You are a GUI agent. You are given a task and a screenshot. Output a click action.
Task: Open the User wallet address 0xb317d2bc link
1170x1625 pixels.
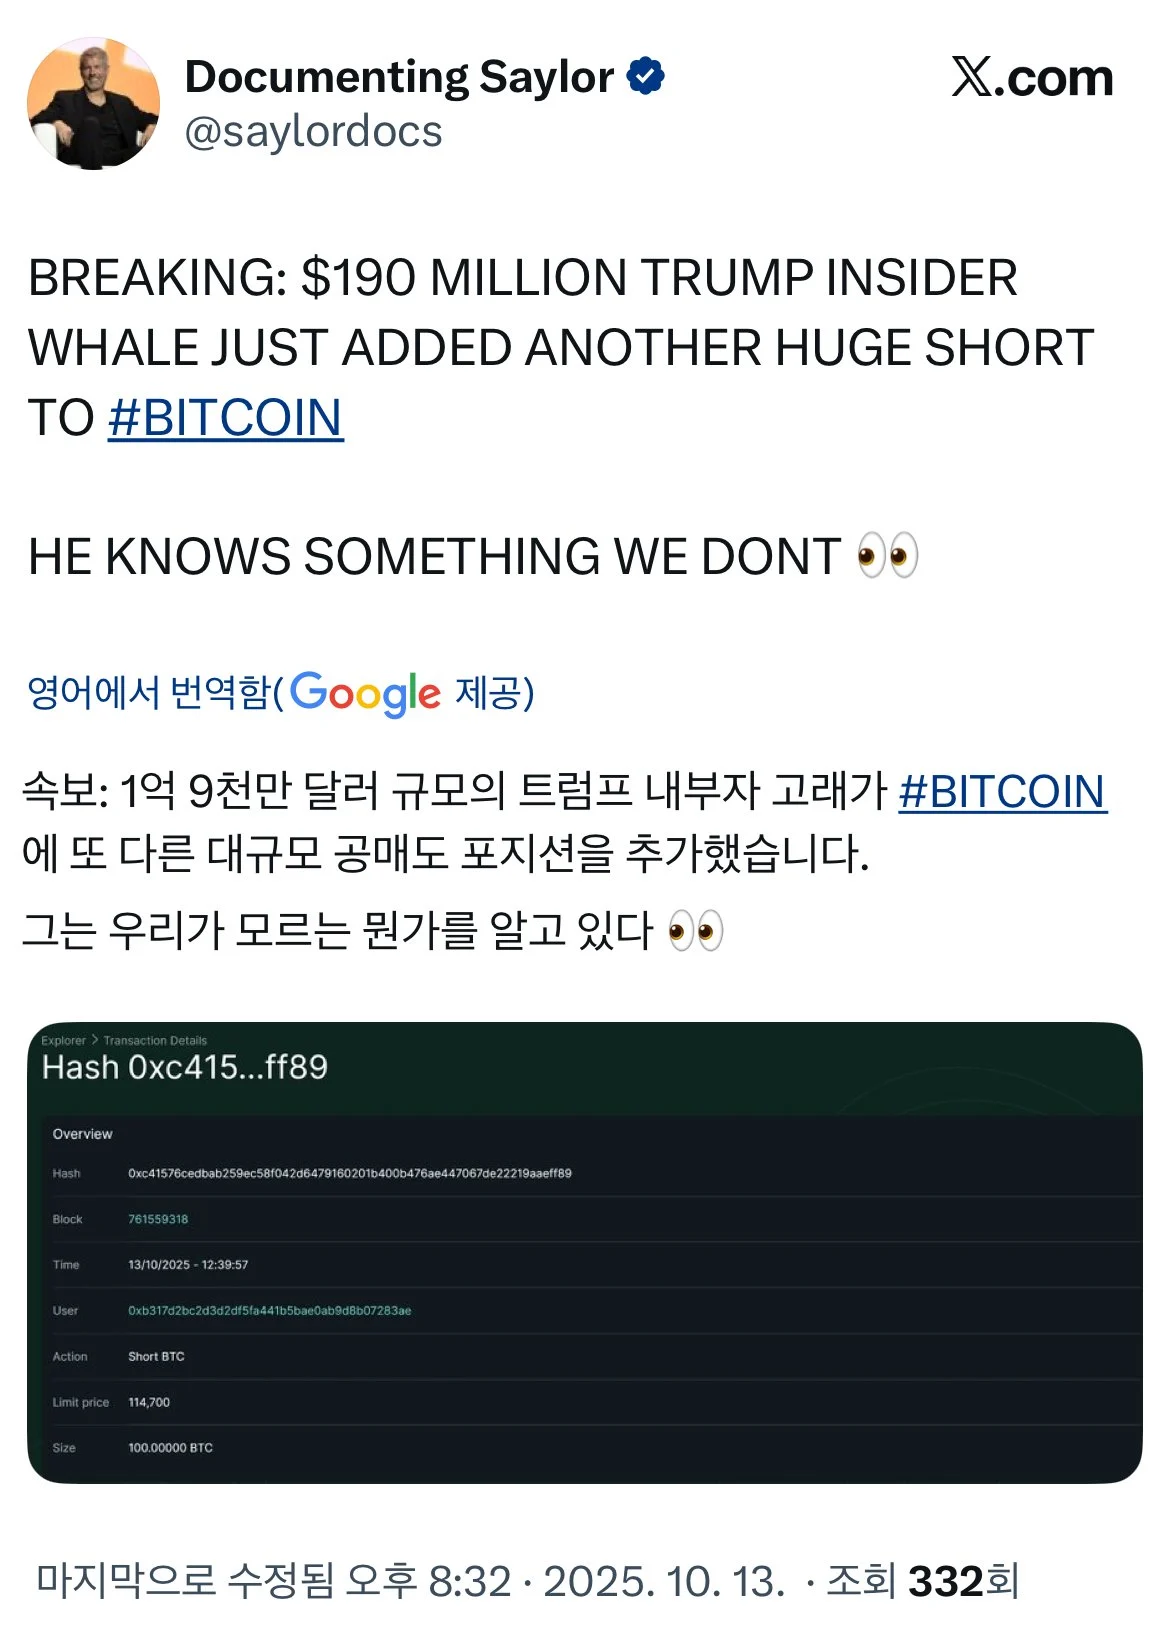pyautogui.click(x=269, y=1310)
